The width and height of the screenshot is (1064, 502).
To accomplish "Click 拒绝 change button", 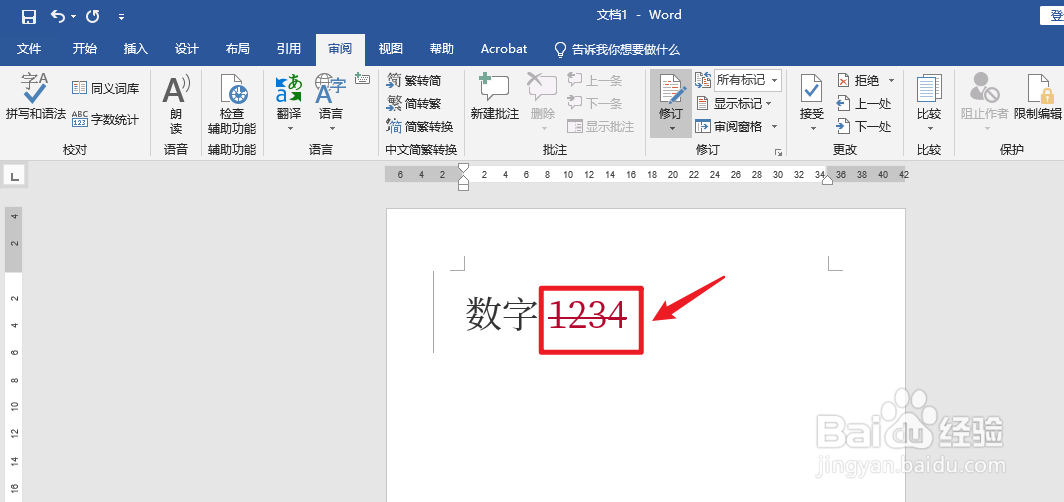I will (858, 81).
